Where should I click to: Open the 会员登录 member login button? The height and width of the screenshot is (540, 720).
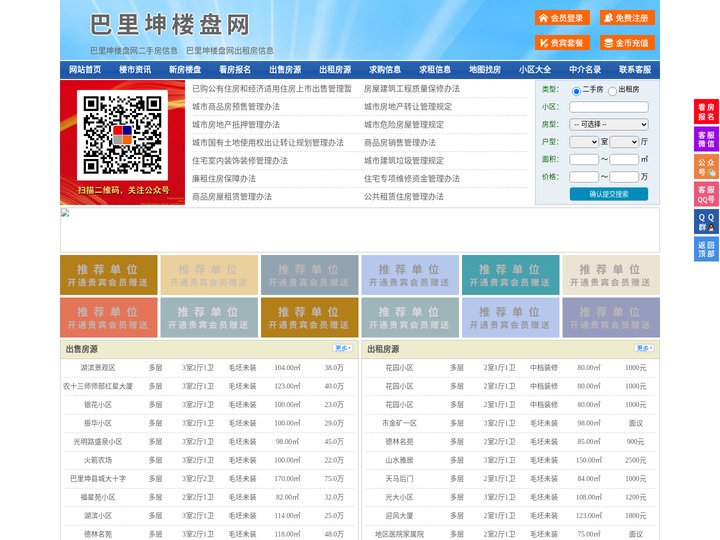562,18
